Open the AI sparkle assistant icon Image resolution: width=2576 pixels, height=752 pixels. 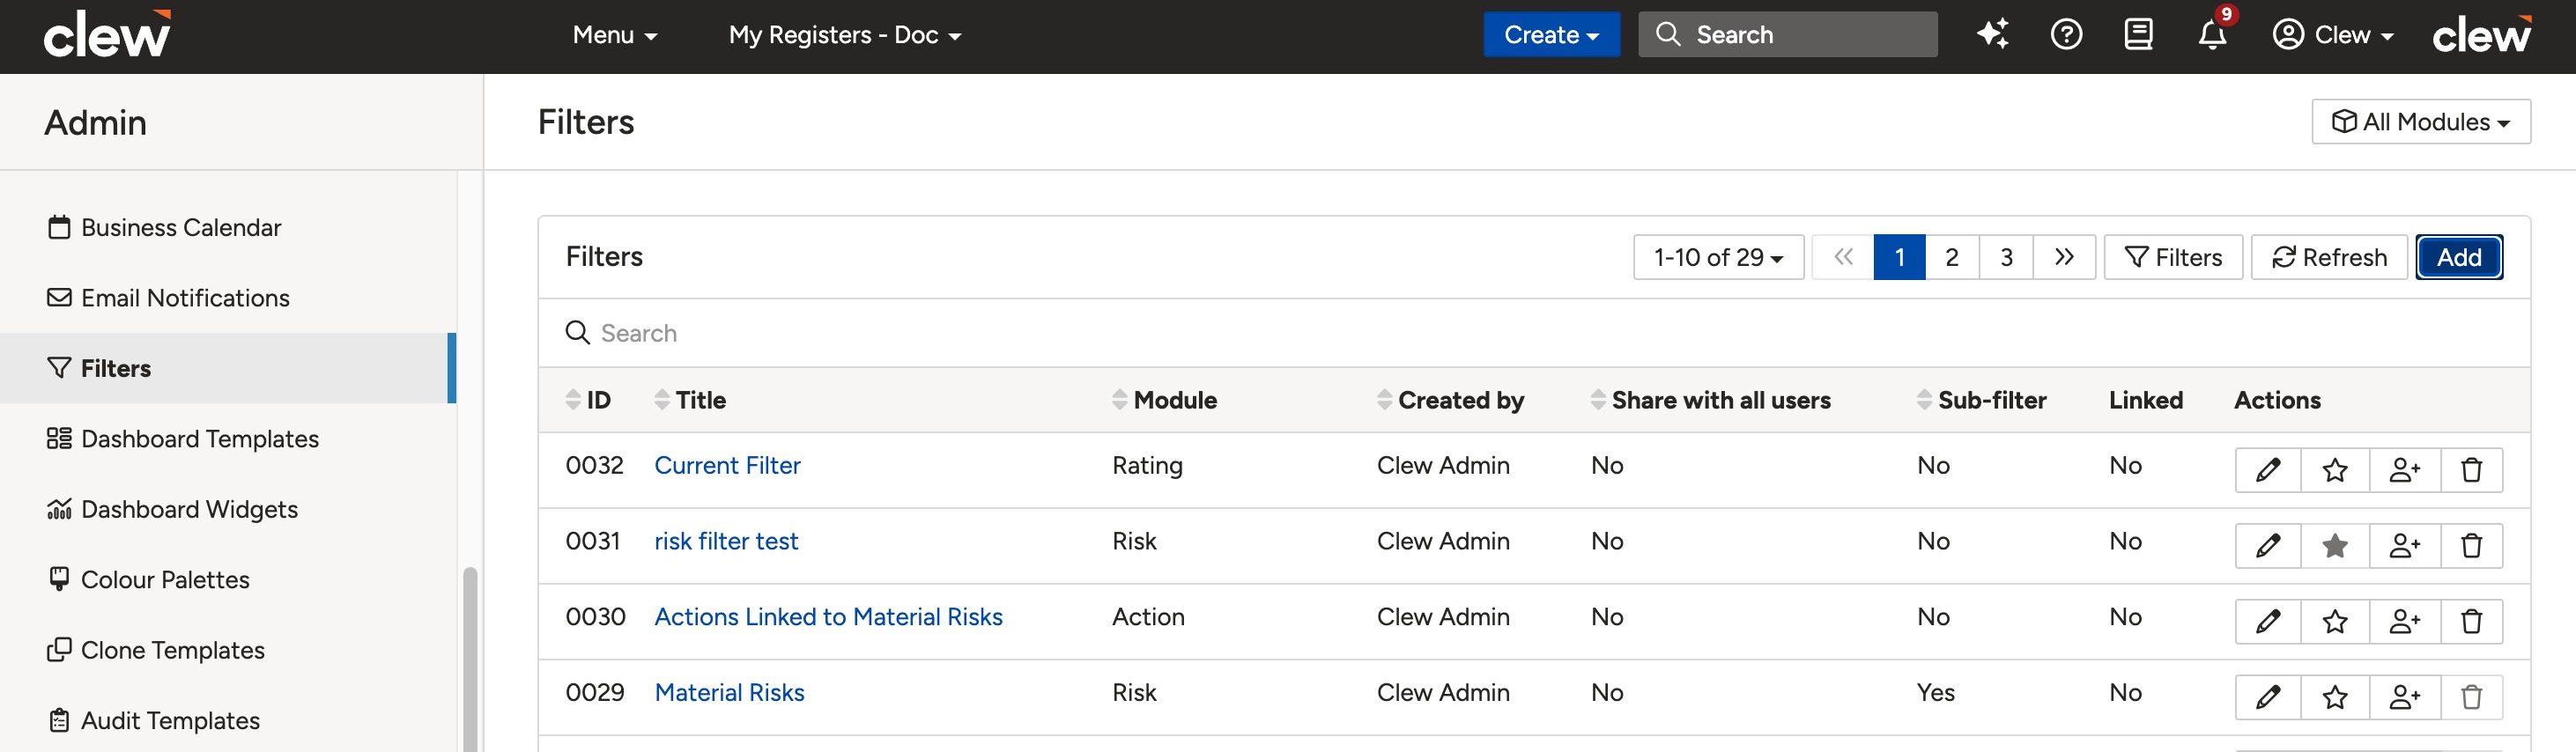click(1992, 35)
